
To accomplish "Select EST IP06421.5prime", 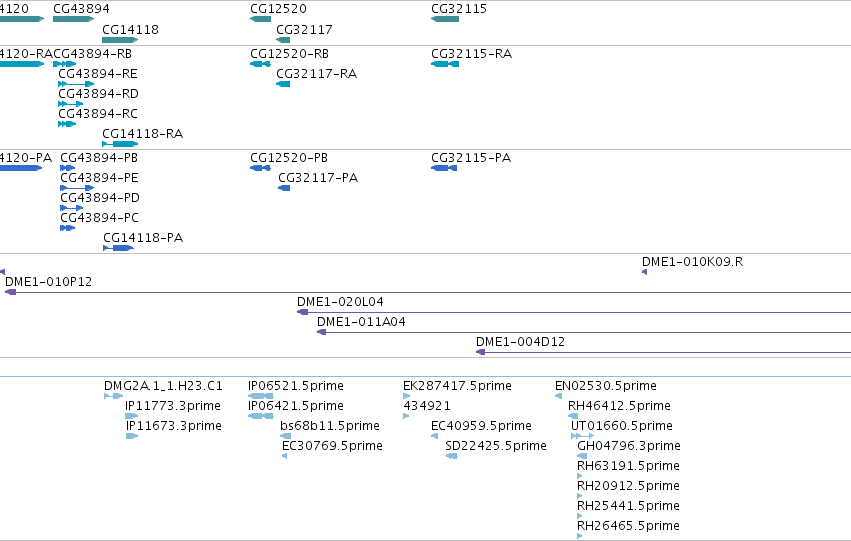I will pyautogui.click(x=261, y=417).
